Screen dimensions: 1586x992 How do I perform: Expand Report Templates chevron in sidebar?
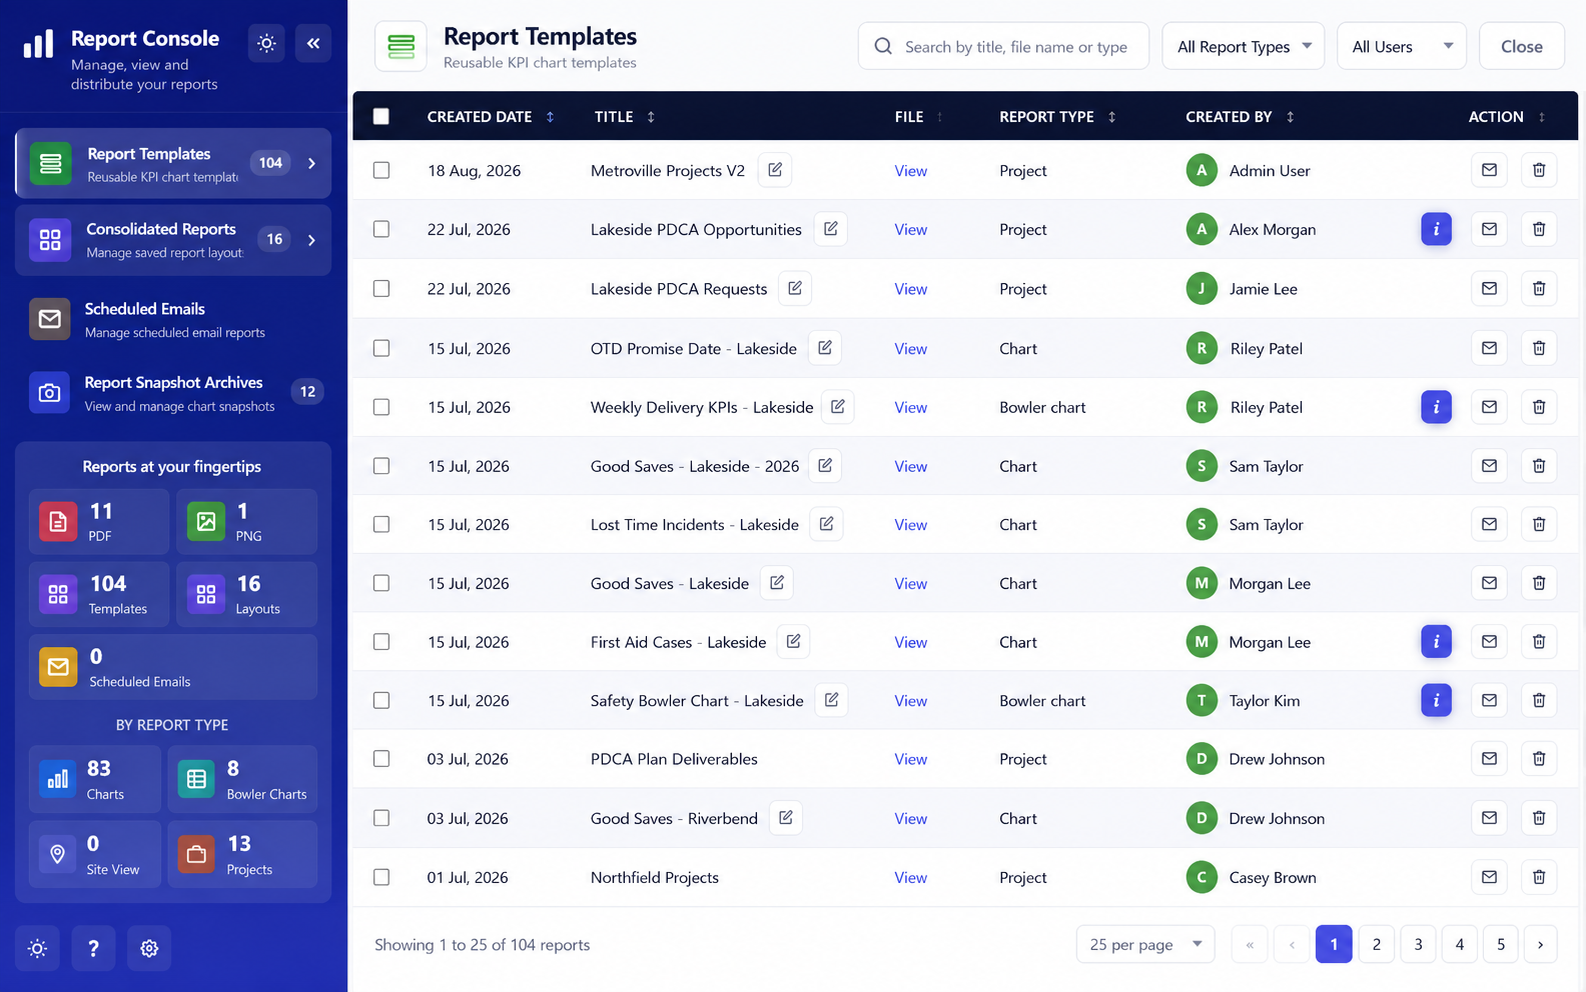pos(312,163)
